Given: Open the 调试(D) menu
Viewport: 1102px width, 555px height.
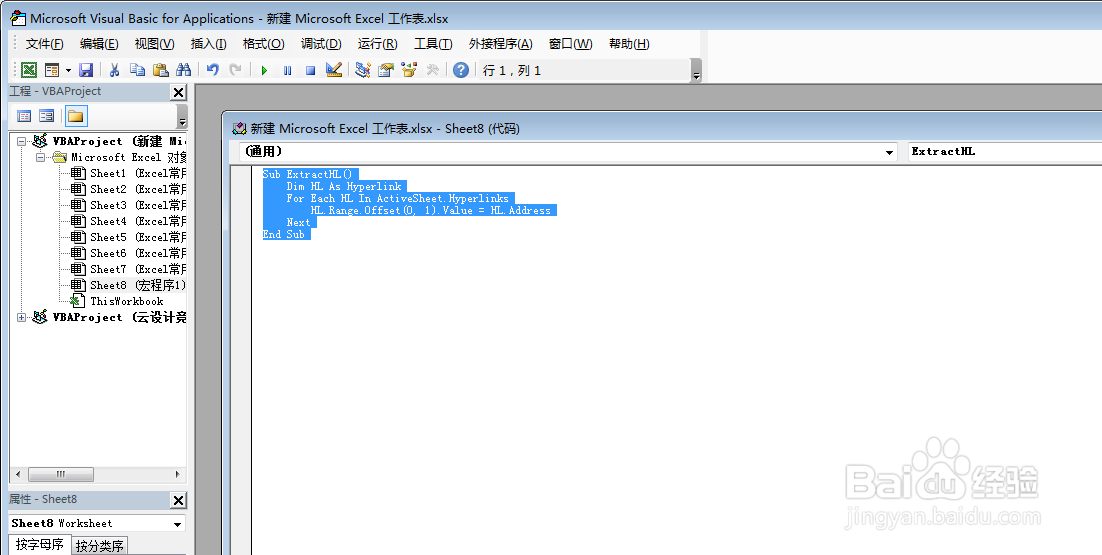Looking at the screenshot, I should pyautogui.click(x=321, y=44).
